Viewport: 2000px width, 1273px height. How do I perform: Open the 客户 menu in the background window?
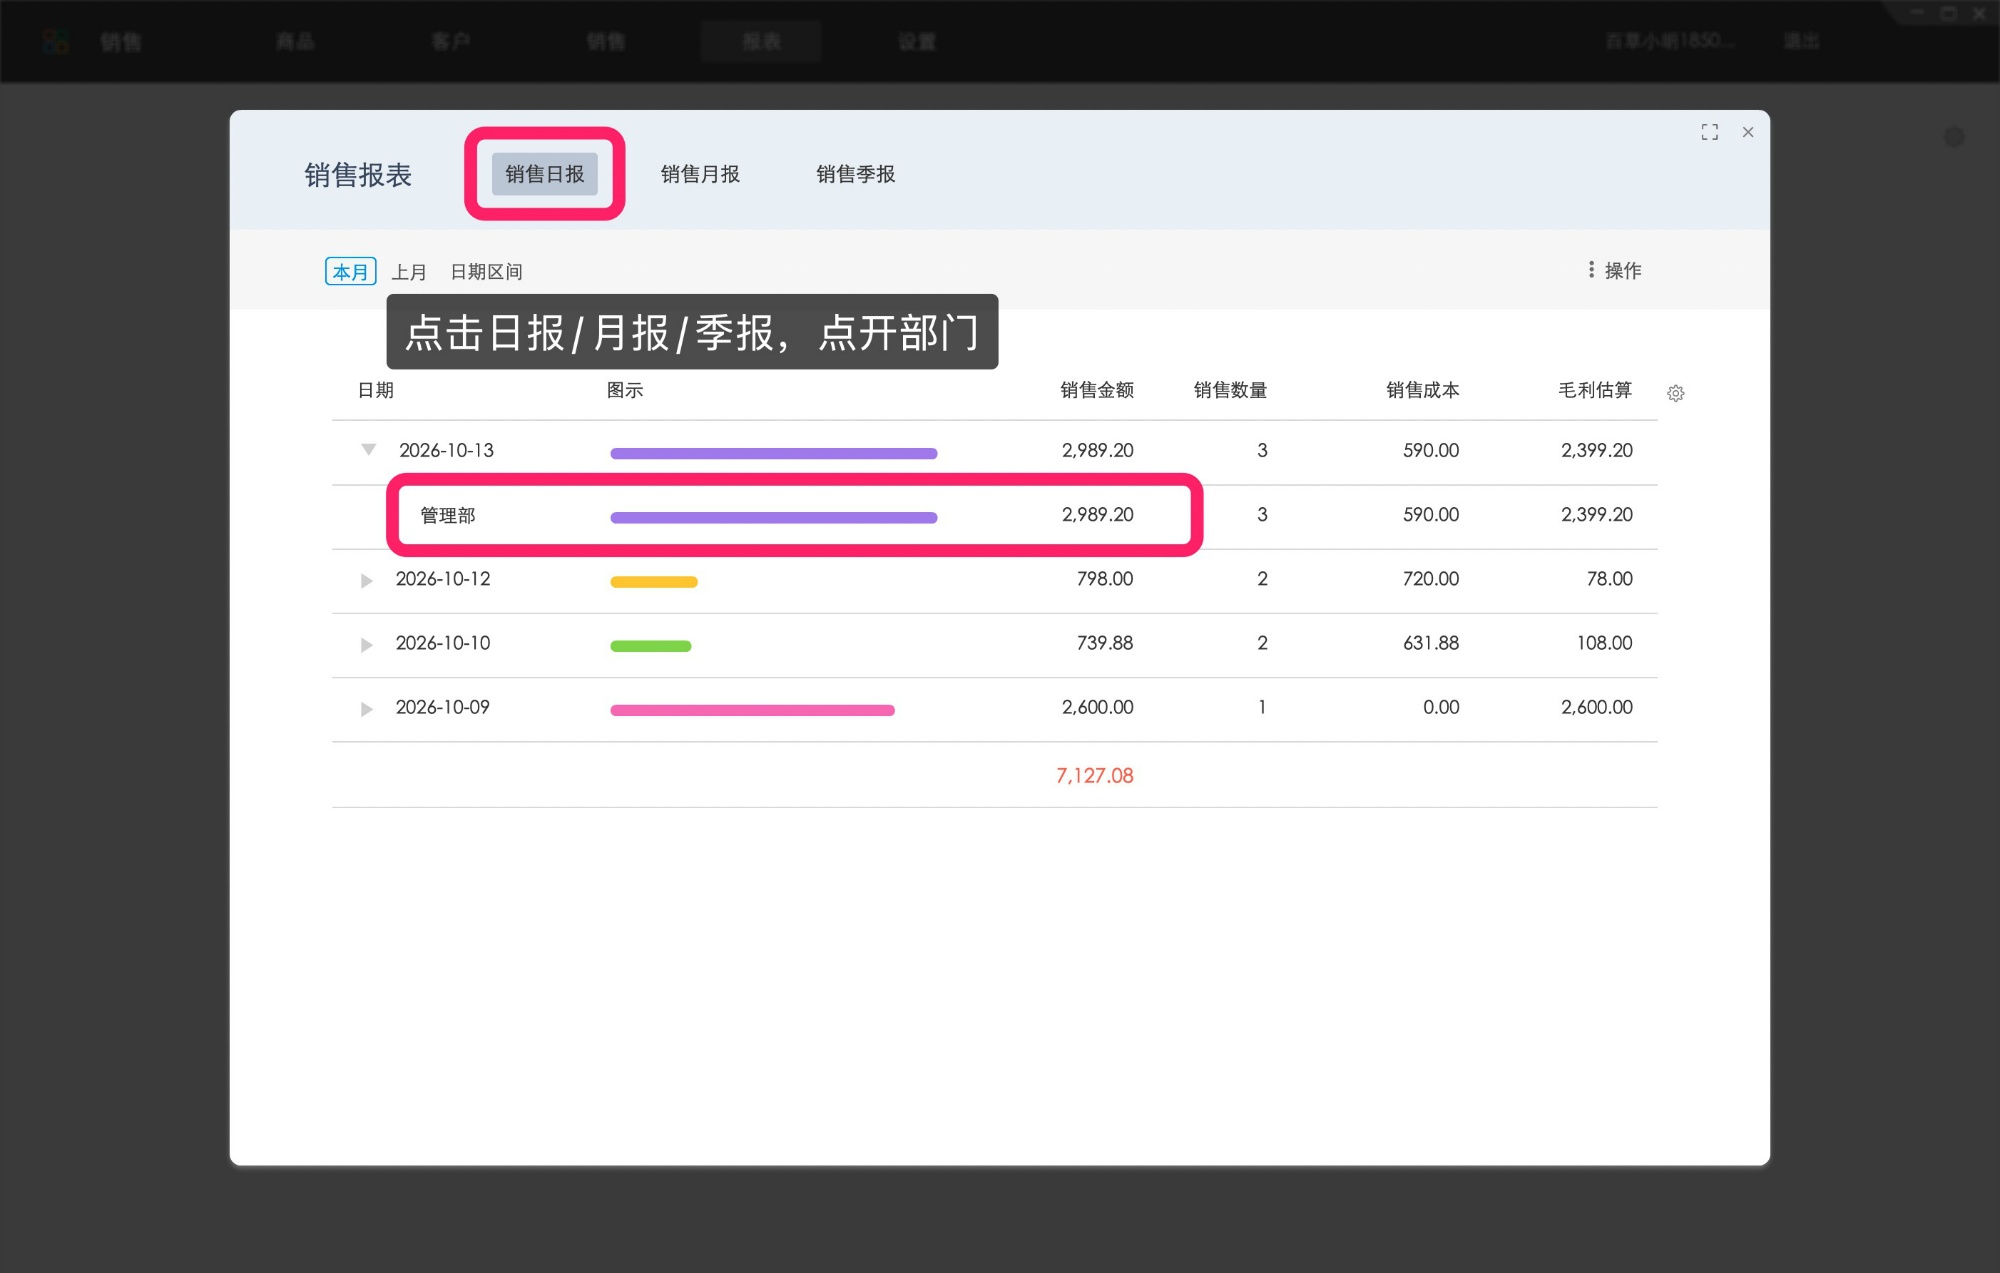(x=450, y=41)
